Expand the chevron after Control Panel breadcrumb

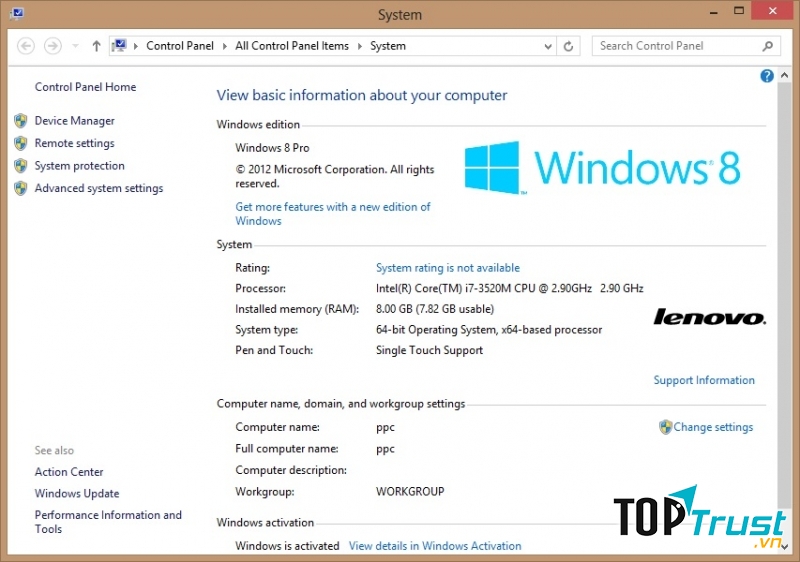point(224,46)
